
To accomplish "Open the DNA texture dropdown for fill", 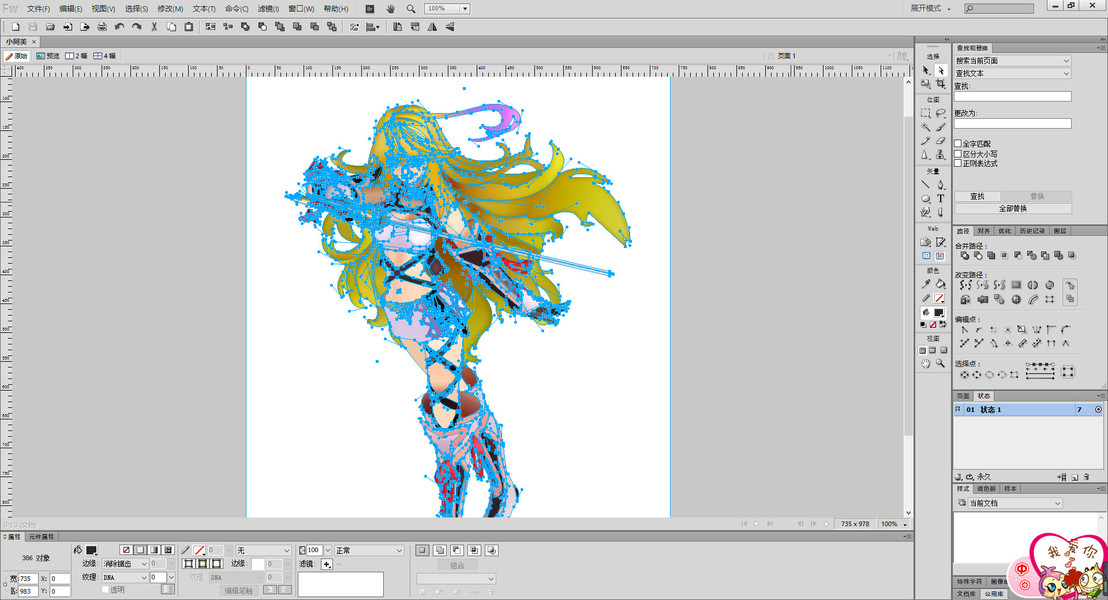I will [124, 577].
